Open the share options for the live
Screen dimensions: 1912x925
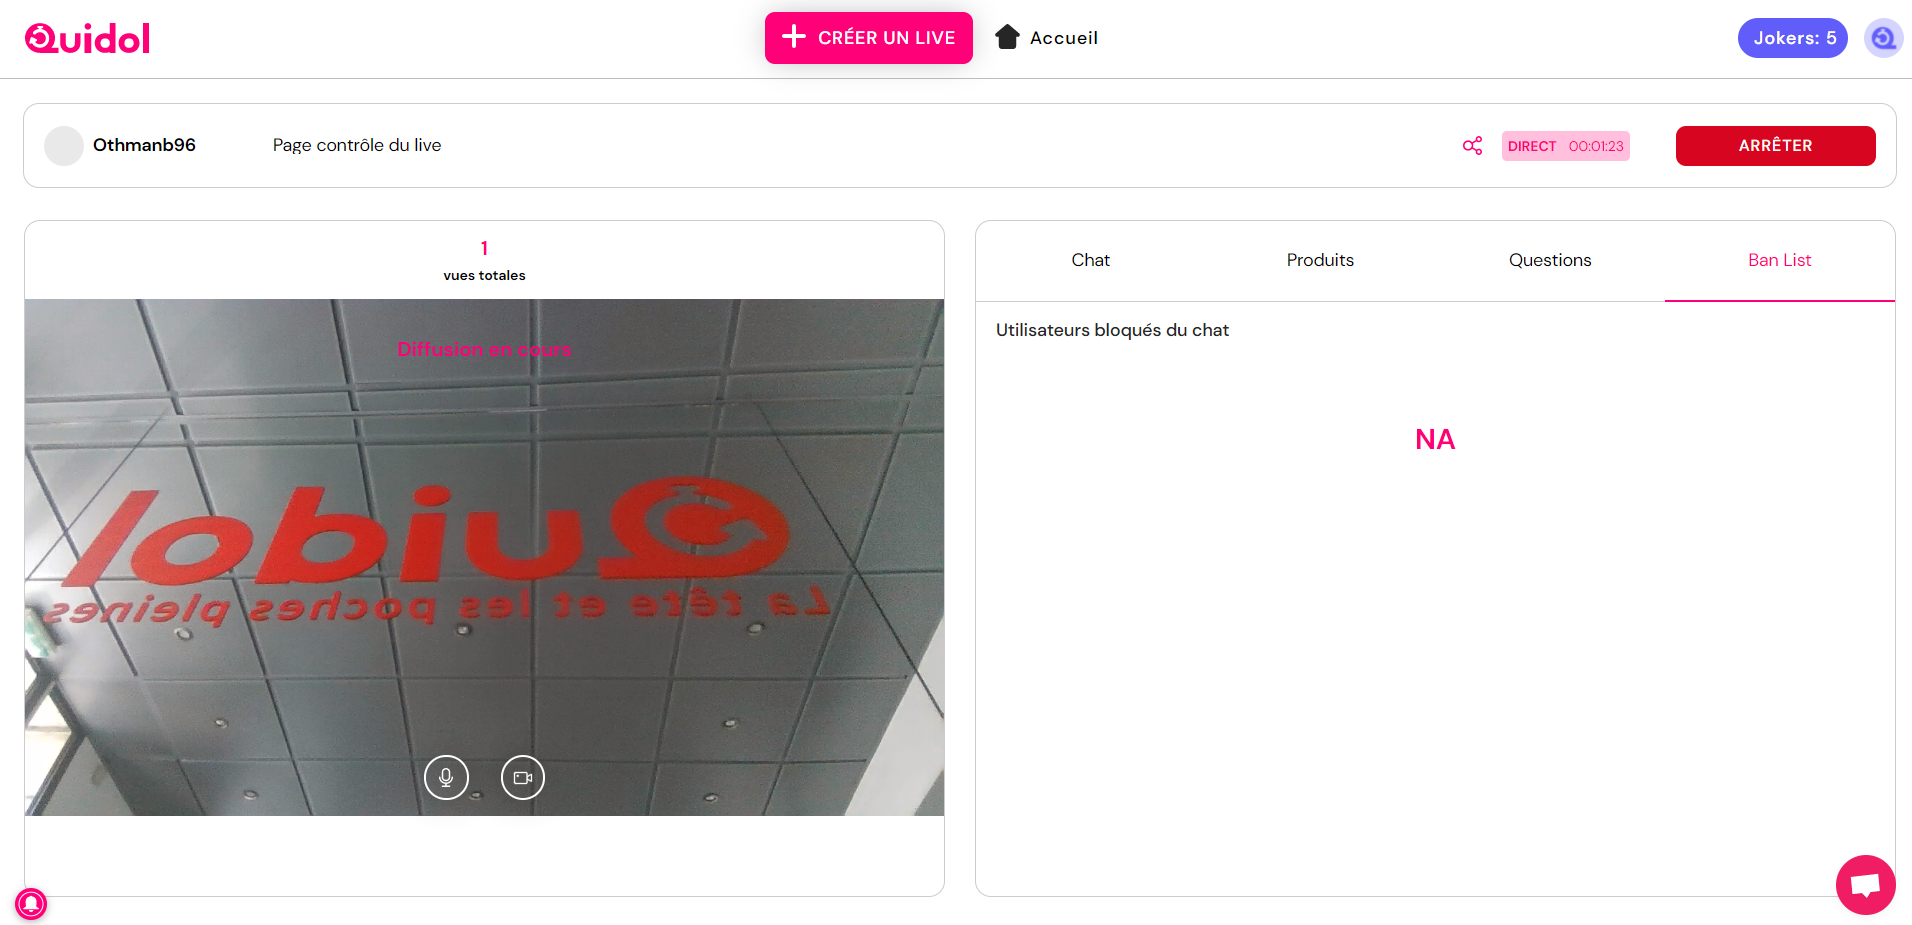1472,145
